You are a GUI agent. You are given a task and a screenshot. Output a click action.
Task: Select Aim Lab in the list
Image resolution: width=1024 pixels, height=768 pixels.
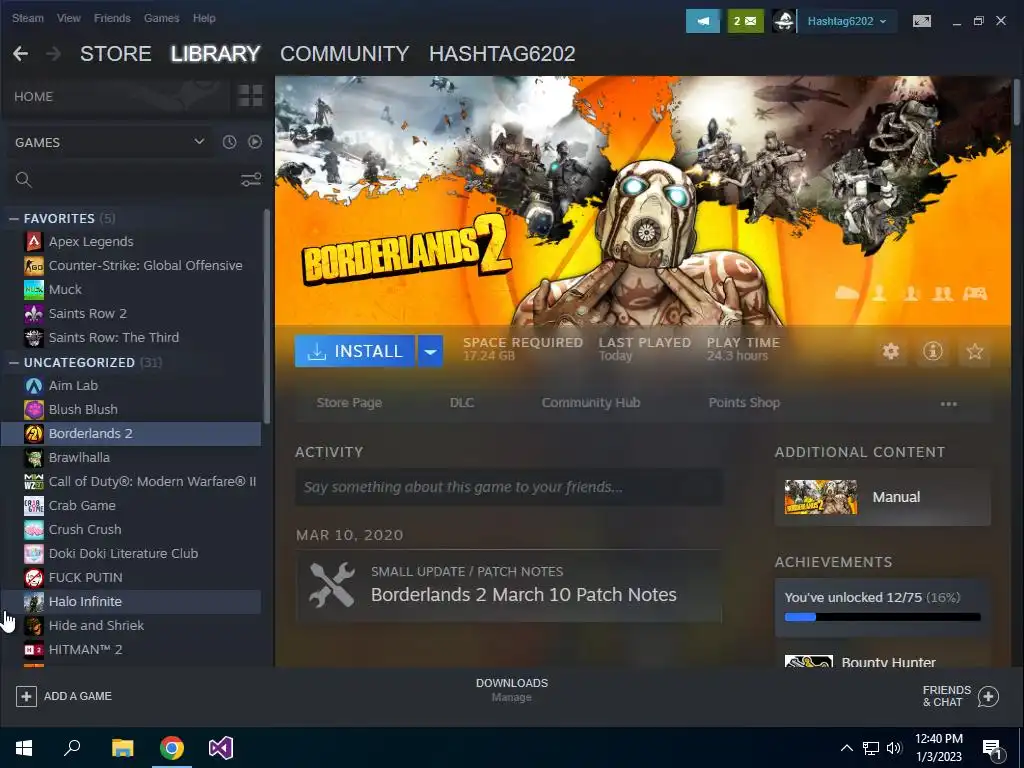[131, 385]
